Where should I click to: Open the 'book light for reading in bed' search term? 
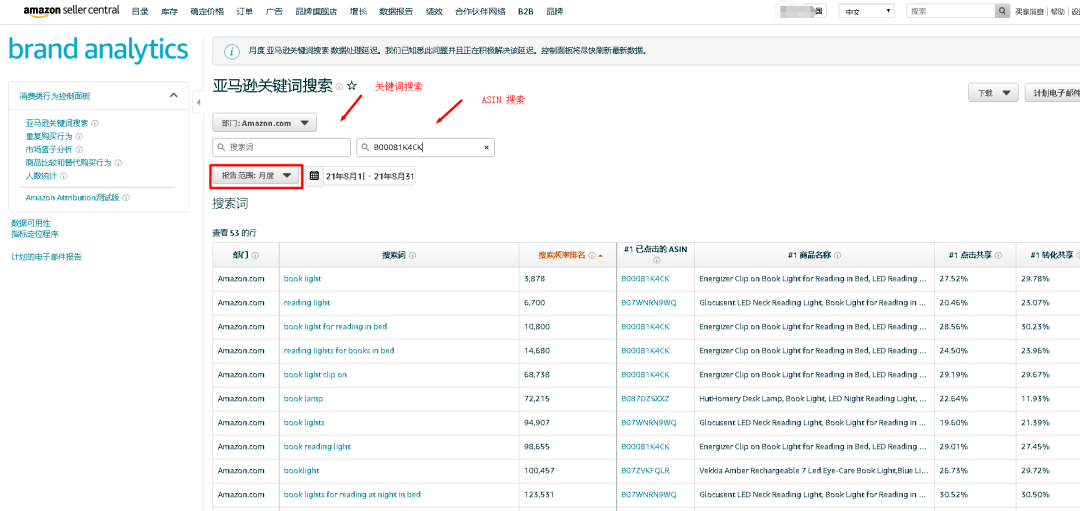pyautogui.click(x=335, y=327)
